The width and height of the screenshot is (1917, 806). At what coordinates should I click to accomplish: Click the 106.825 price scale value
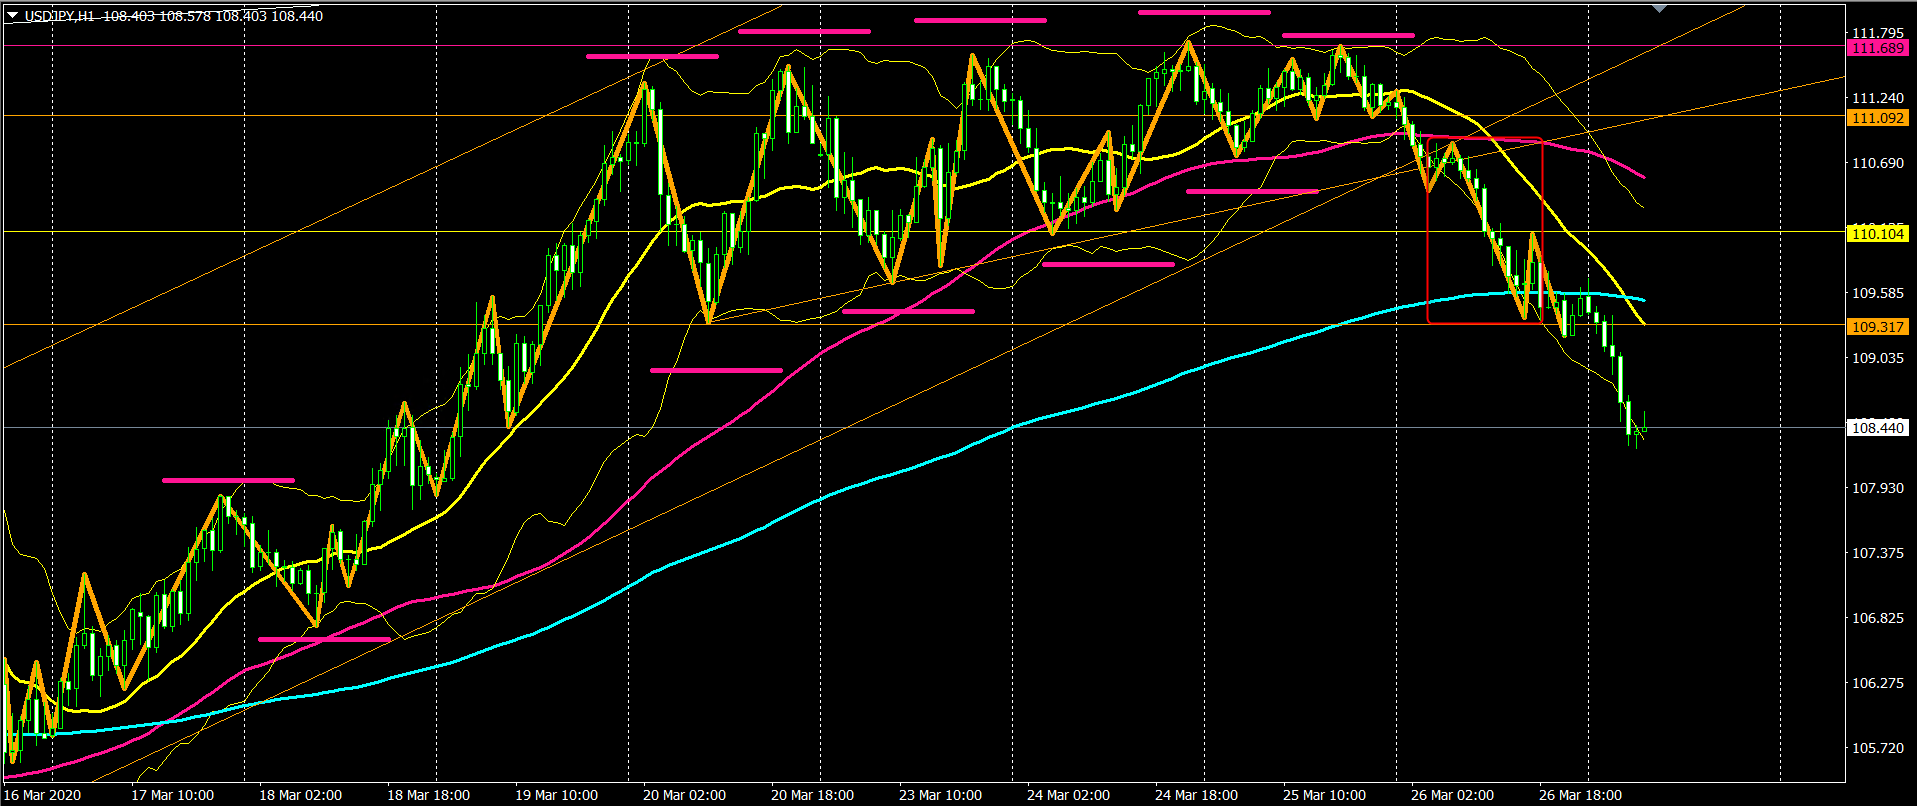(x=1878, y=618)
